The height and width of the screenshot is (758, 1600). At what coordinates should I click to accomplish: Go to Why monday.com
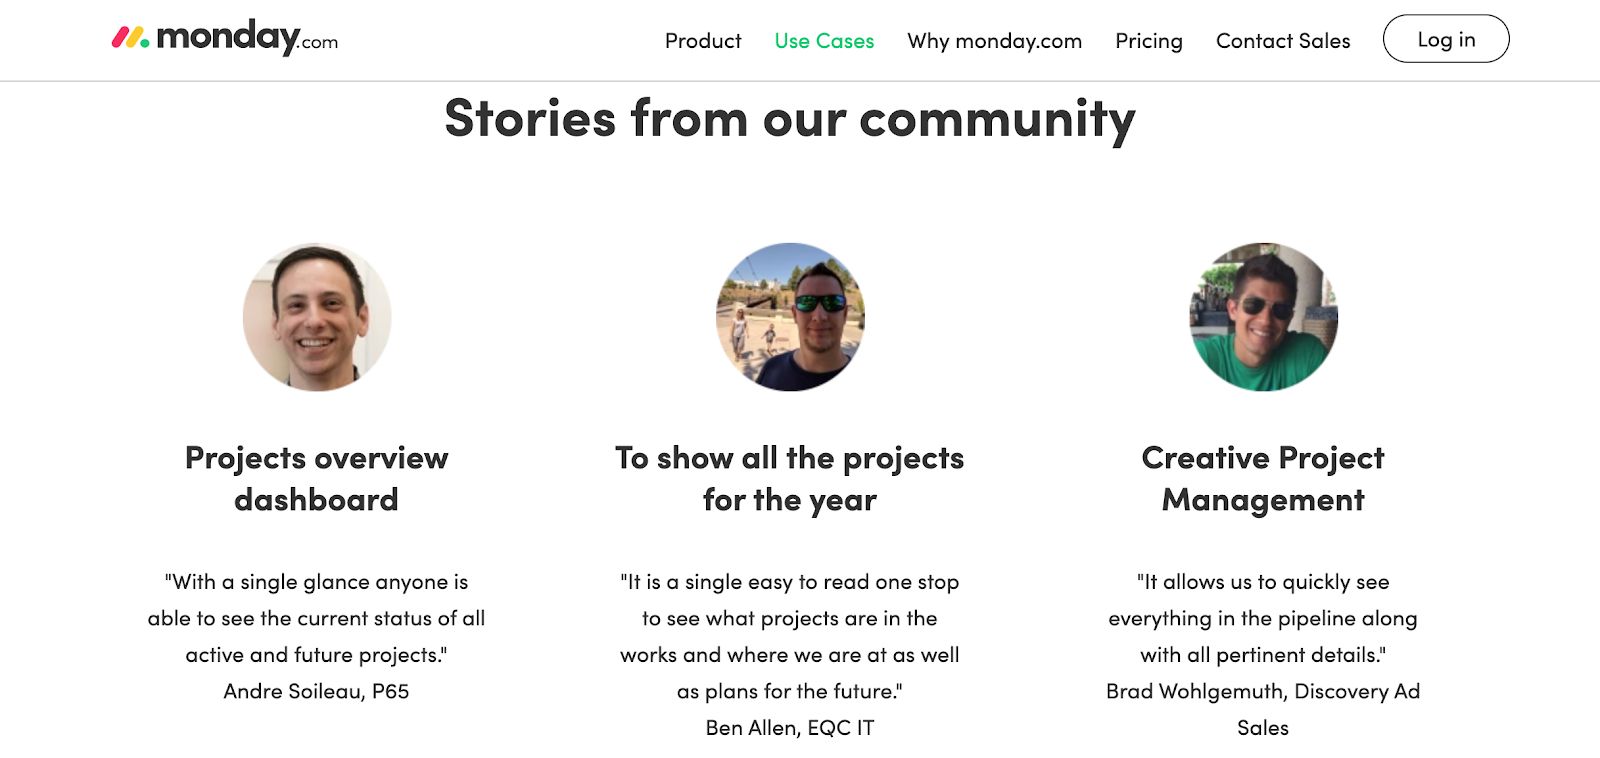[x=994, y=41]
